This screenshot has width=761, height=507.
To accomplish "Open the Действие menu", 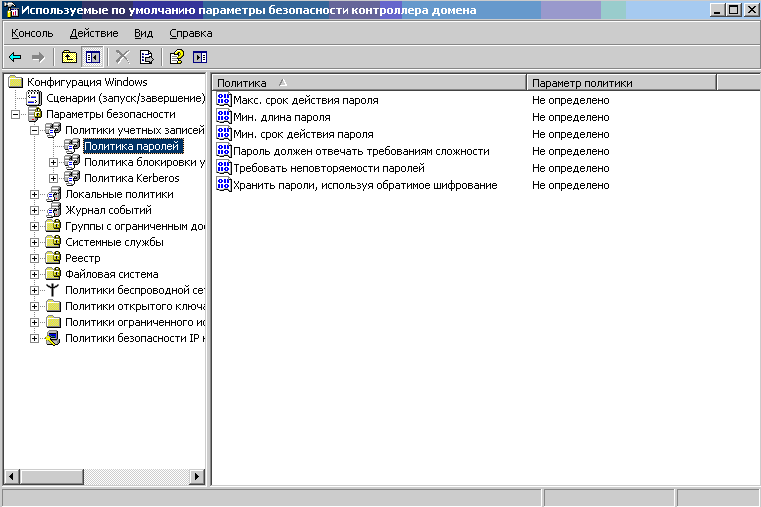I will click(94, 33).
